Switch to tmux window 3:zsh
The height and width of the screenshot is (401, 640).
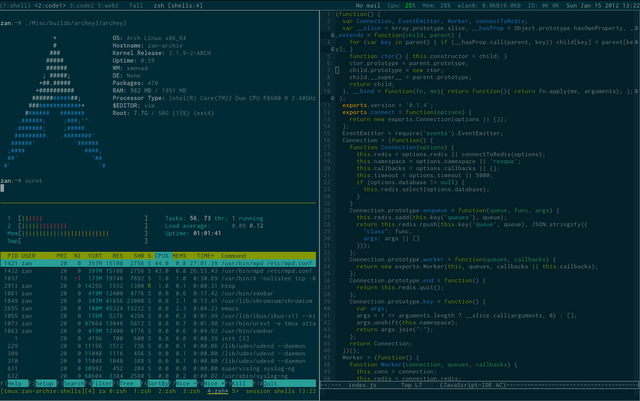point(191,391)
